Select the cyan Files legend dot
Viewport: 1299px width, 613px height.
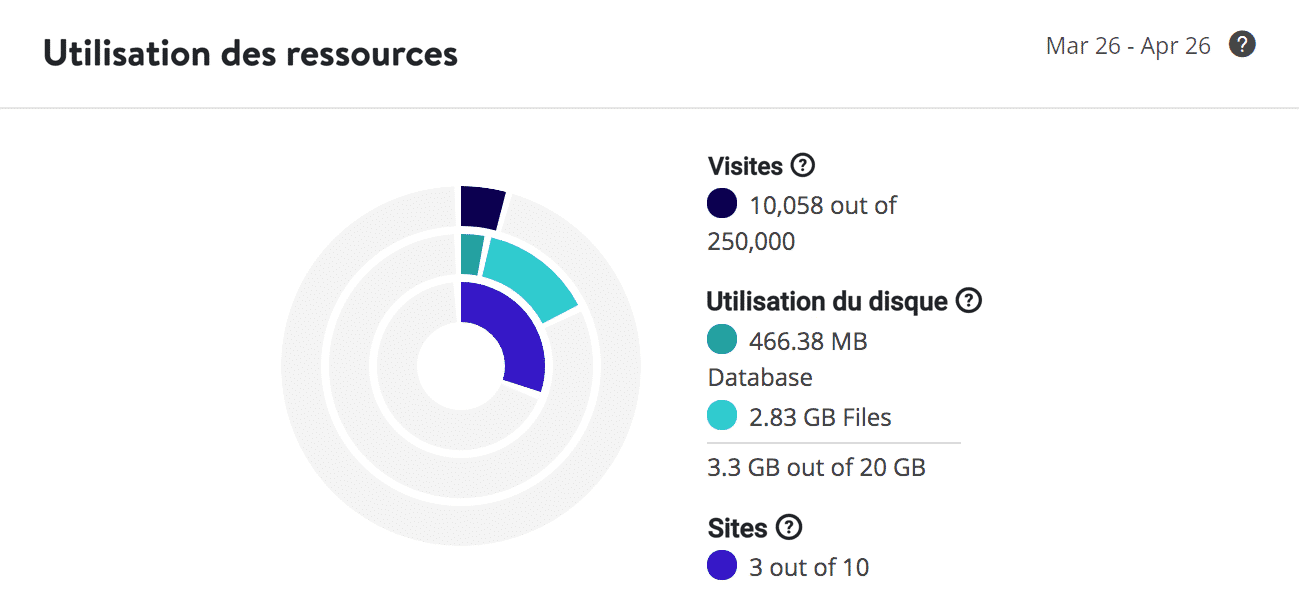(720, 415)
